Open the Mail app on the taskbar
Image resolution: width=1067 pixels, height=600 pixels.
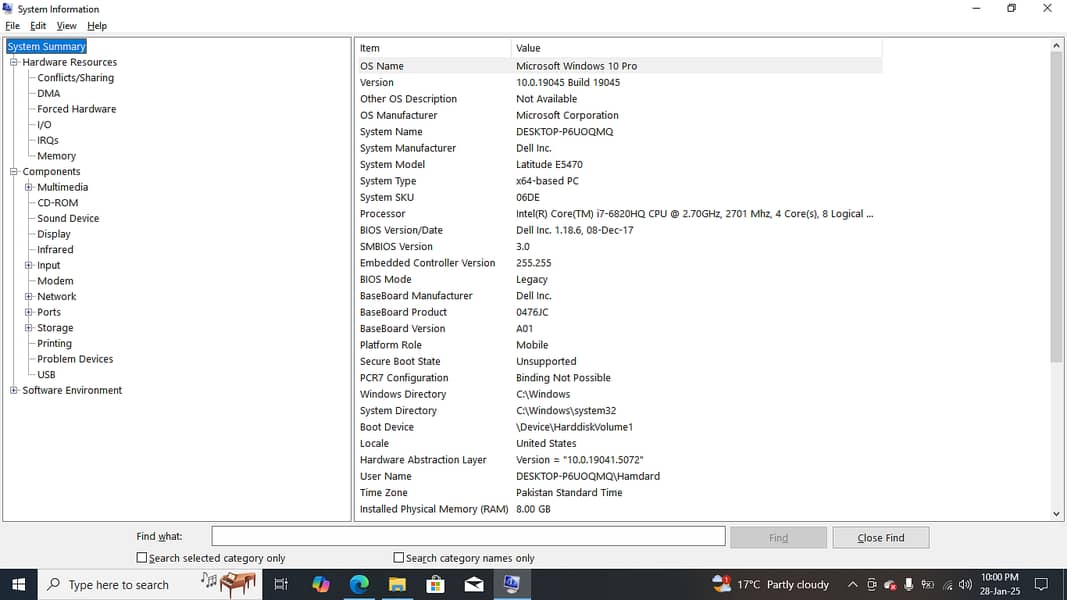(473, 585)
